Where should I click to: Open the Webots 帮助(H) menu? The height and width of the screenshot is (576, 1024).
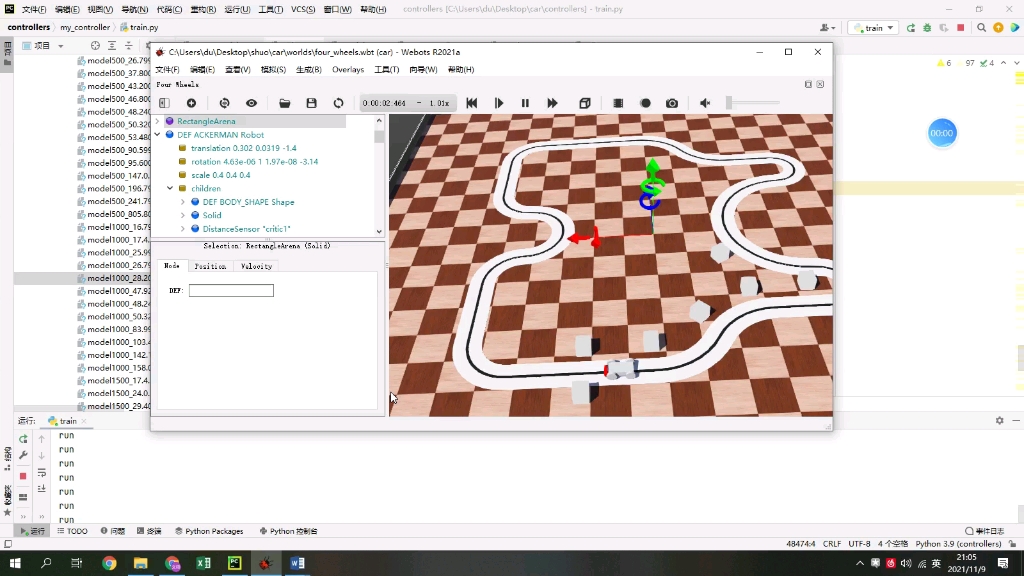point(461,69)
